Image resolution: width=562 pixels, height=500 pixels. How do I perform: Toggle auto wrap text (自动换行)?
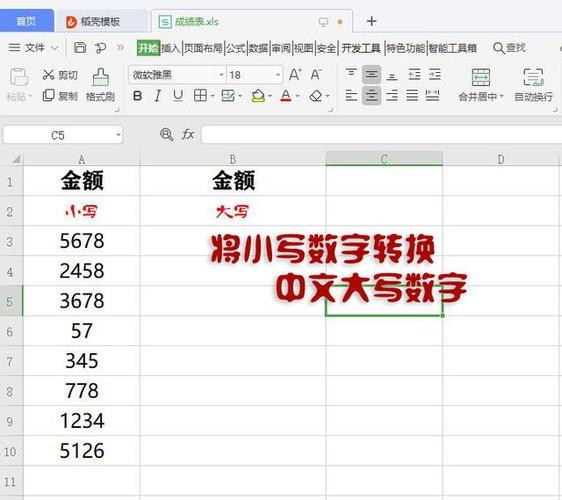pos(533,85)
